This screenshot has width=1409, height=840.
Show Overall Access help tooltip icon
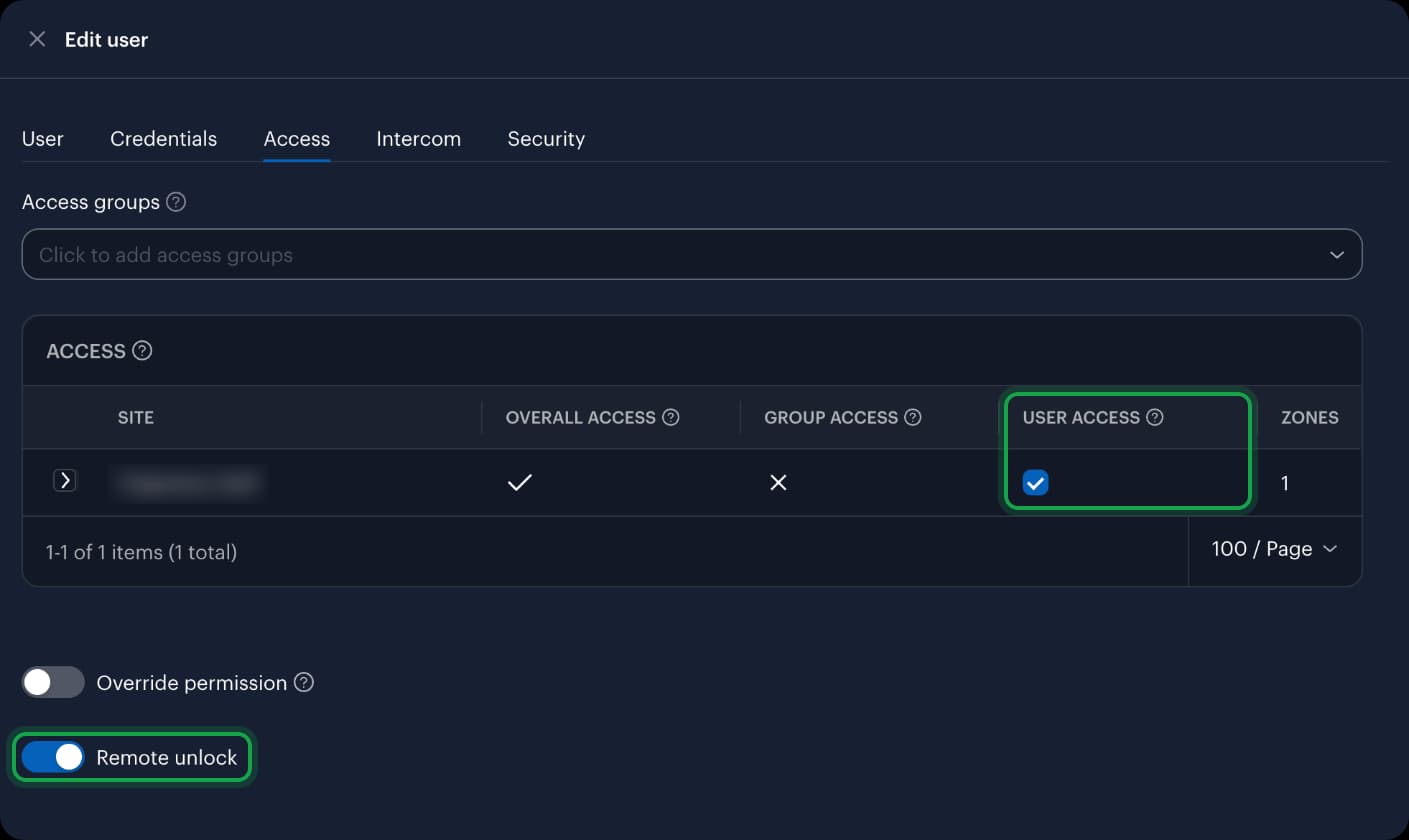(x=671, y=417)
